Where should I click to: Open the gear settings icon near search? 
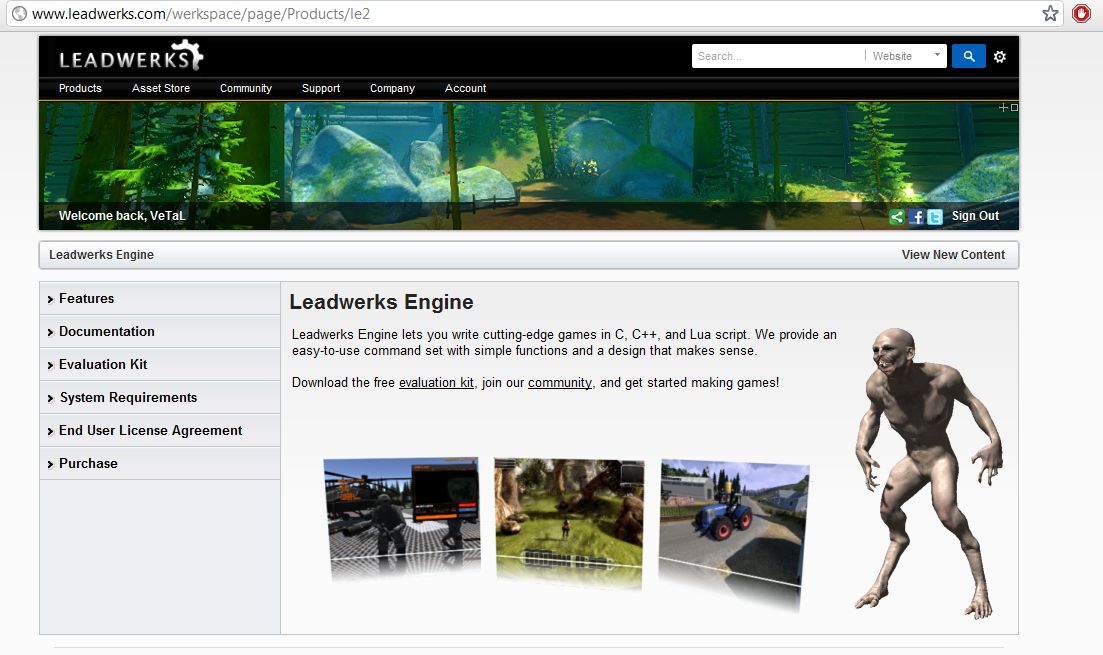point(1000,57)
